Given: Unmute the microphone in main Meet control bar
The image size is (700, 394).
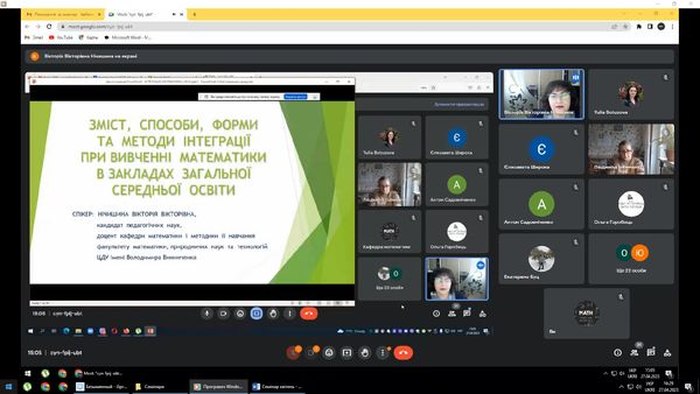Looking at the screenshot, I should point(293,353).
